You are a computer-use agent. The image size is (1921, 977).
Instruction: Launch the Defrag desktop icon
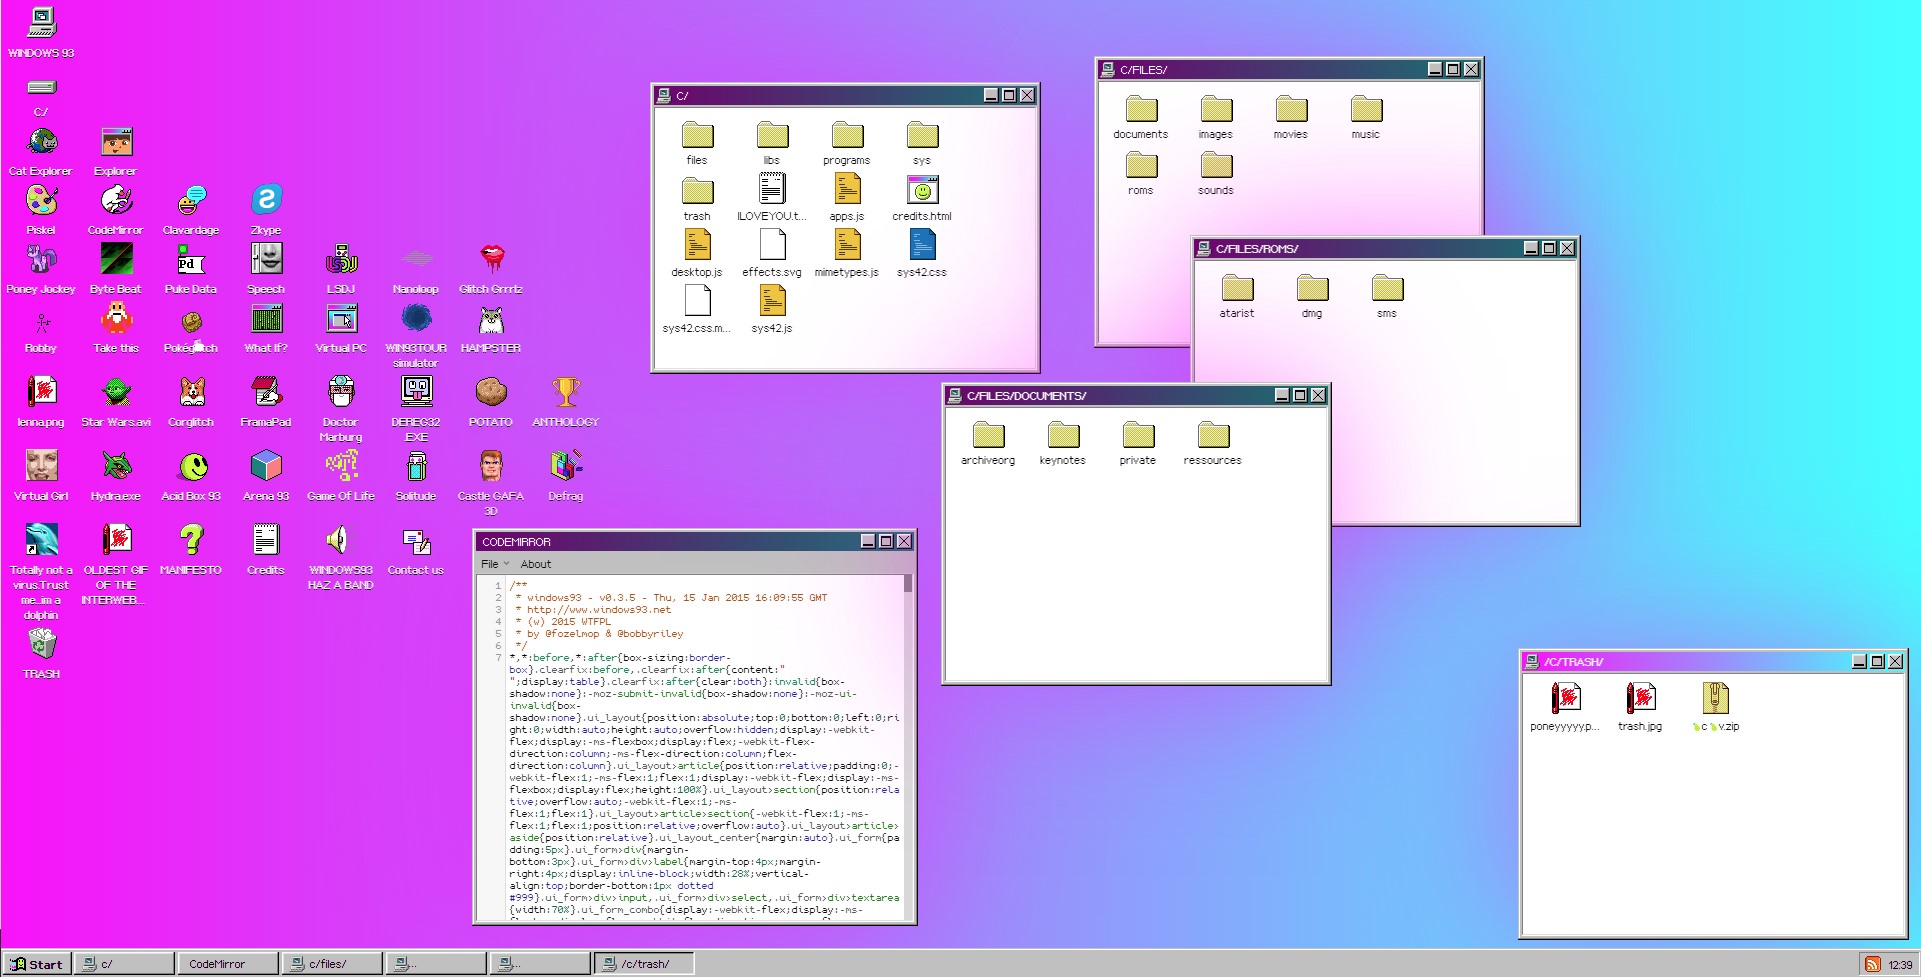(x=566, y=467)
